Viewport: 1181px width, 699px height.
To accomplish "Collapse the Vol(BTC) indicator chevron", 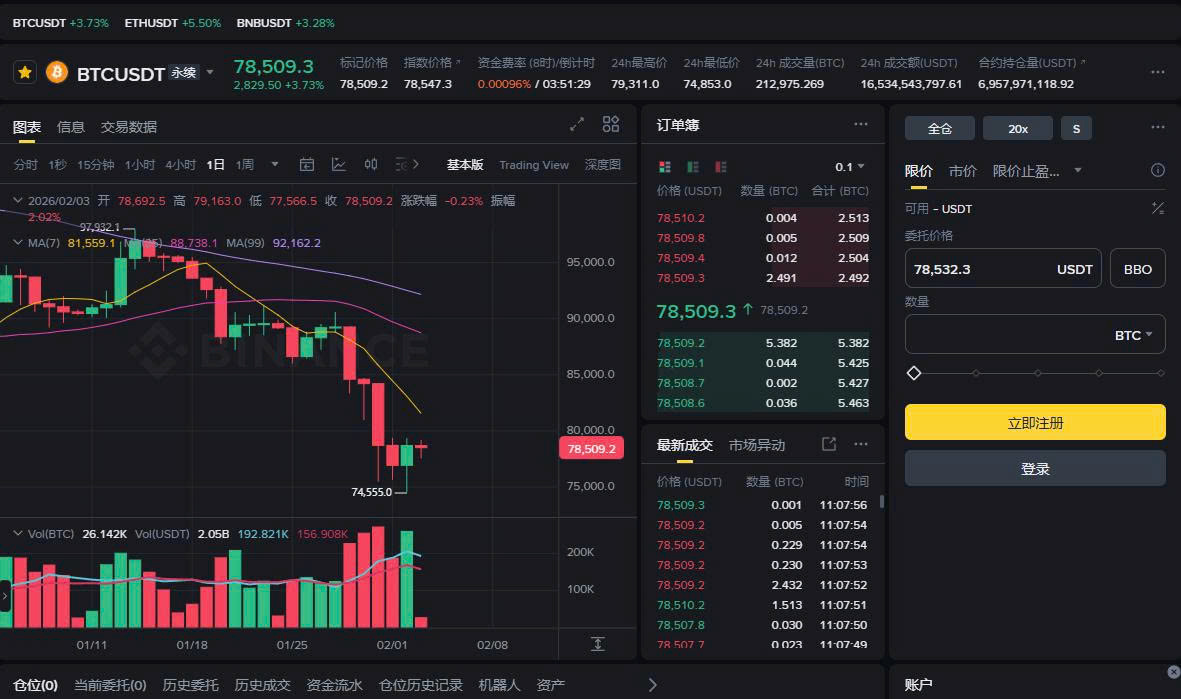I will (17, 533).
